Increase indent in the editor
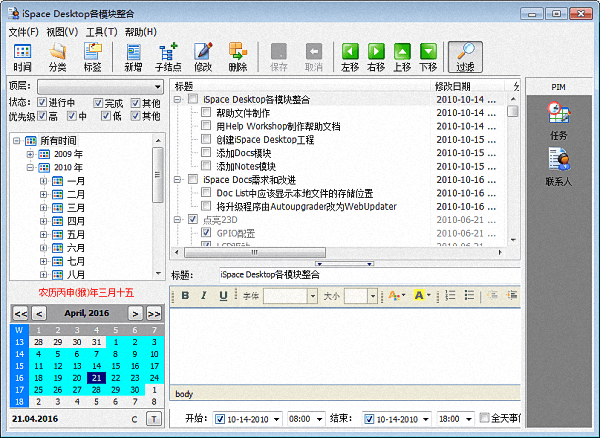The width and height of the screenshot is (600, 438). [512, 295]
